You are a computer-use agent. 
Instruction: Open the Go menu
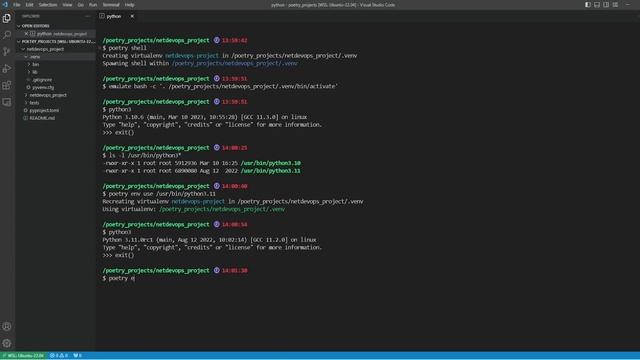pos(81,5)
